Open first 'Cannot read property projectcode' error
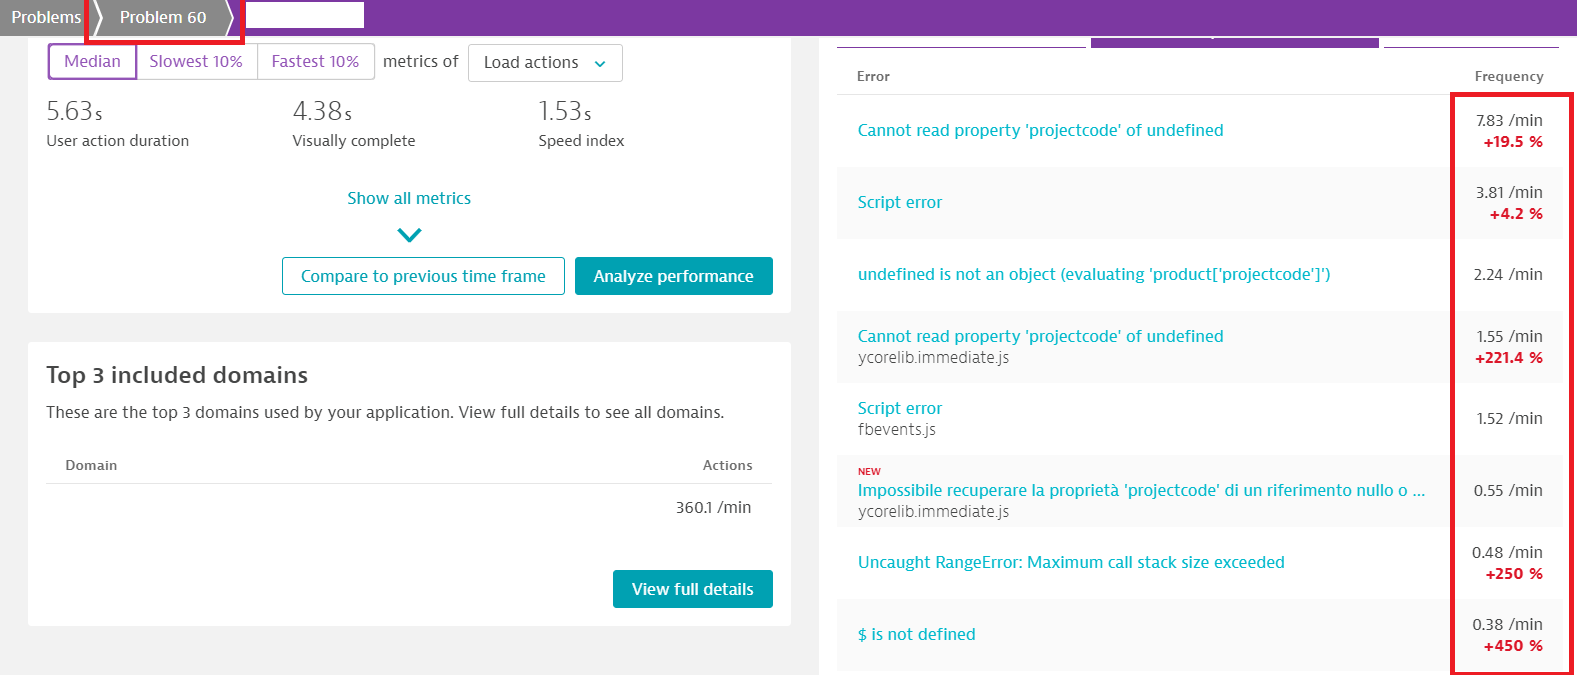 coord(1040,130)
